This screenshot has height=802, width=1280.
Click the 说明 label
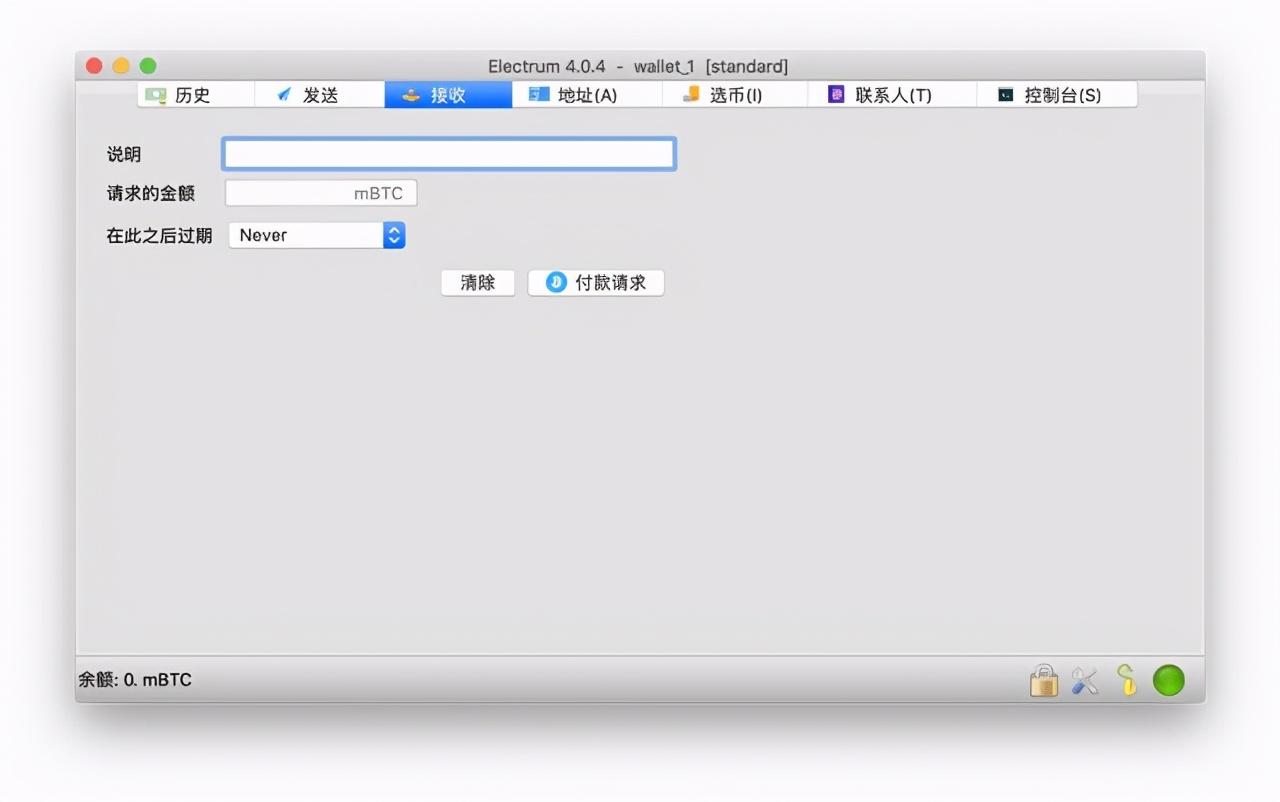click(124, 154)
